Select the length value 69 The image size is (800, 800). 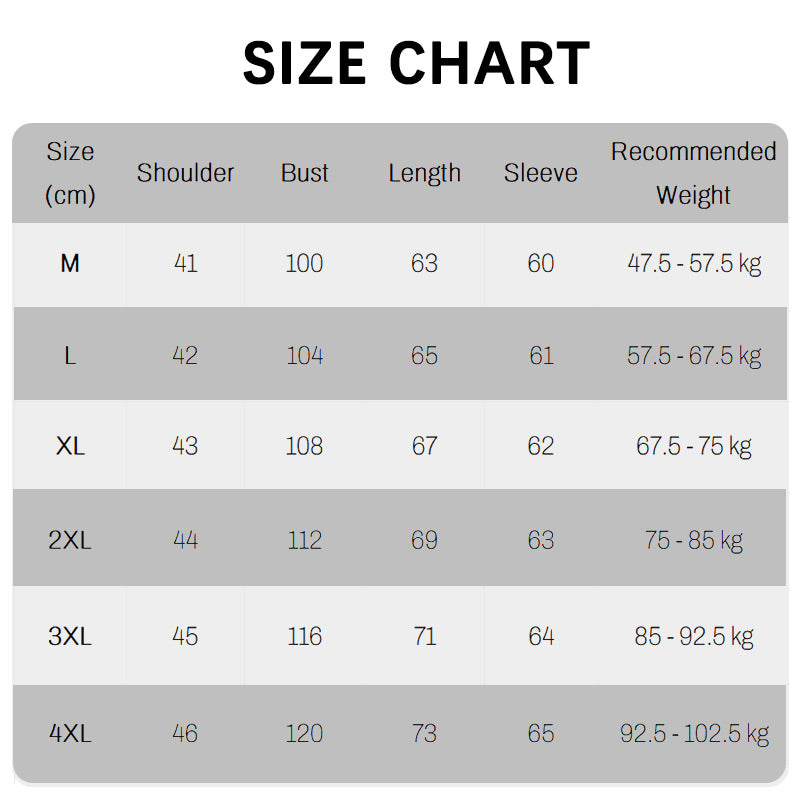(424, 540)
